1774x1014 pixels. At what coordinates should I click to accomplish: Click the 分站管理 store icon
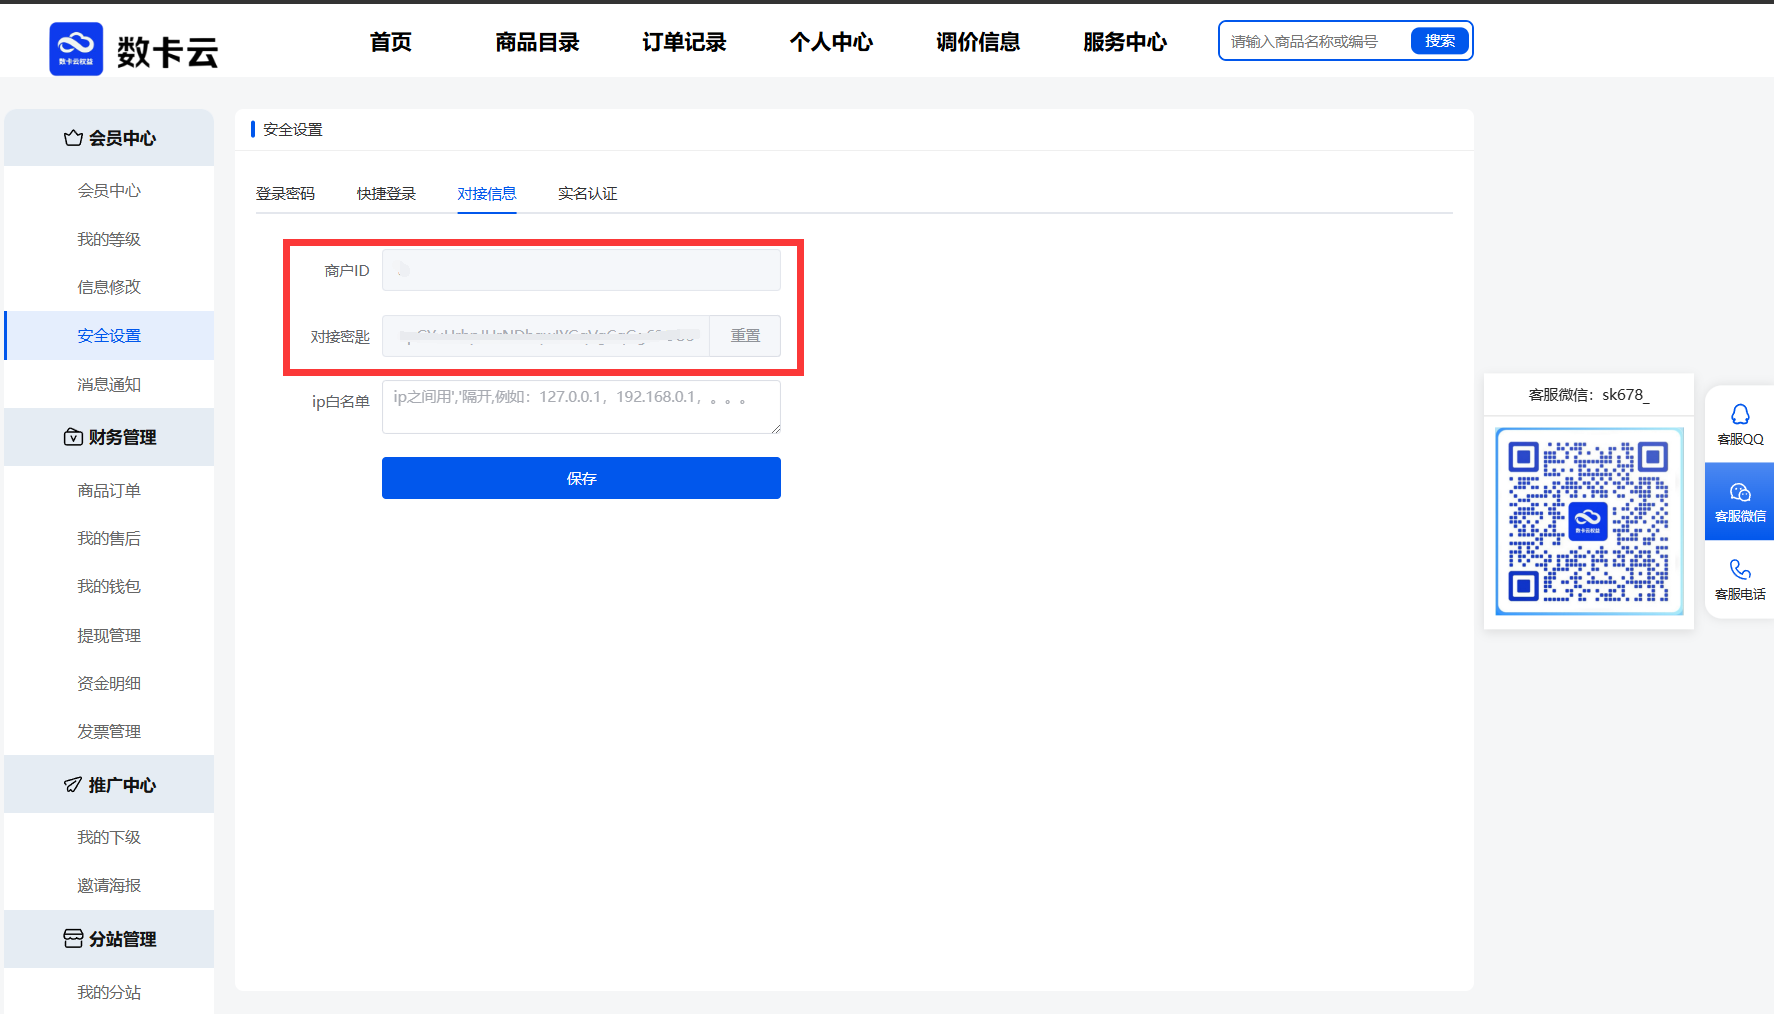point(73,938)
